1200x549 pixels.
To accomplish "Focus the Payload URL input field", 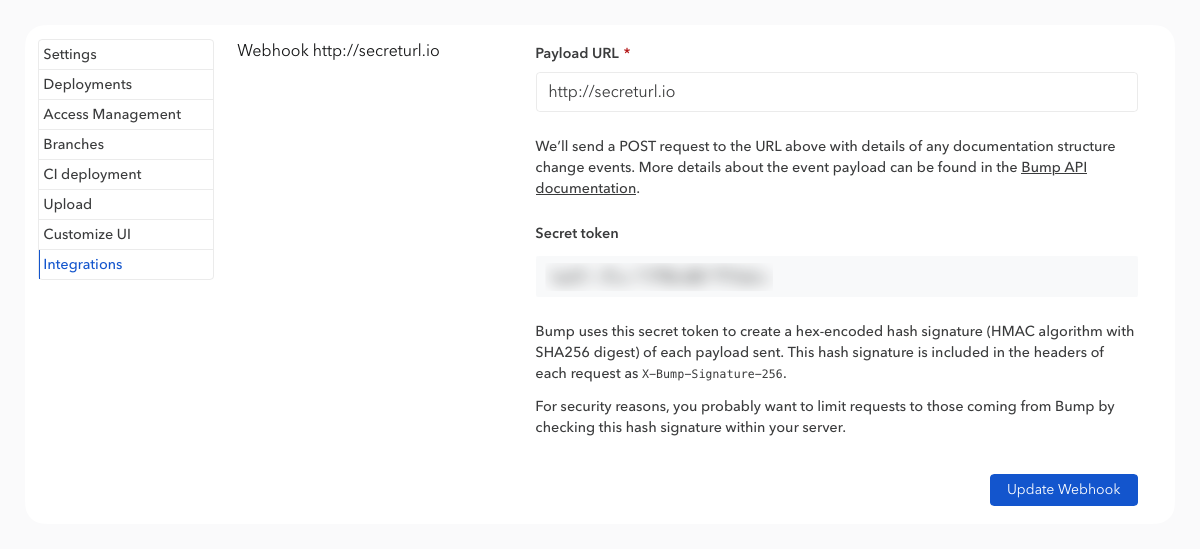I will point(836,92).
